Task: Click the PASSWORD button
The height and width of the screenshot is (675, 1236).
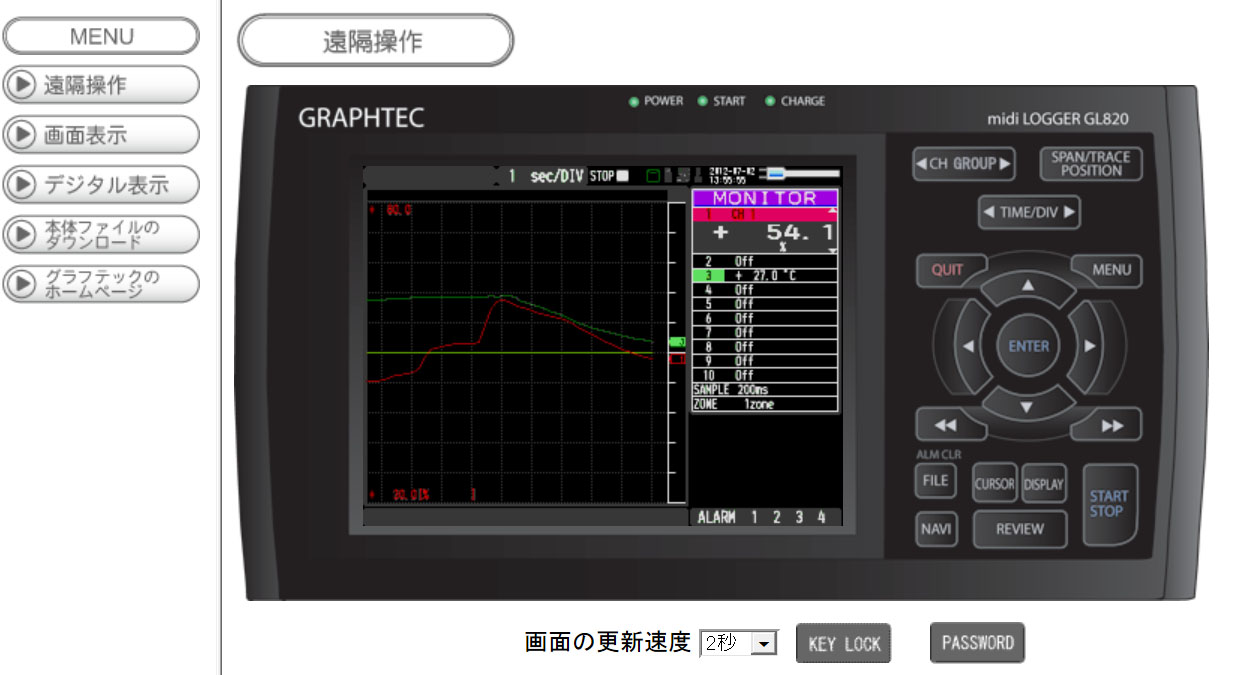Action: point(977,643)
